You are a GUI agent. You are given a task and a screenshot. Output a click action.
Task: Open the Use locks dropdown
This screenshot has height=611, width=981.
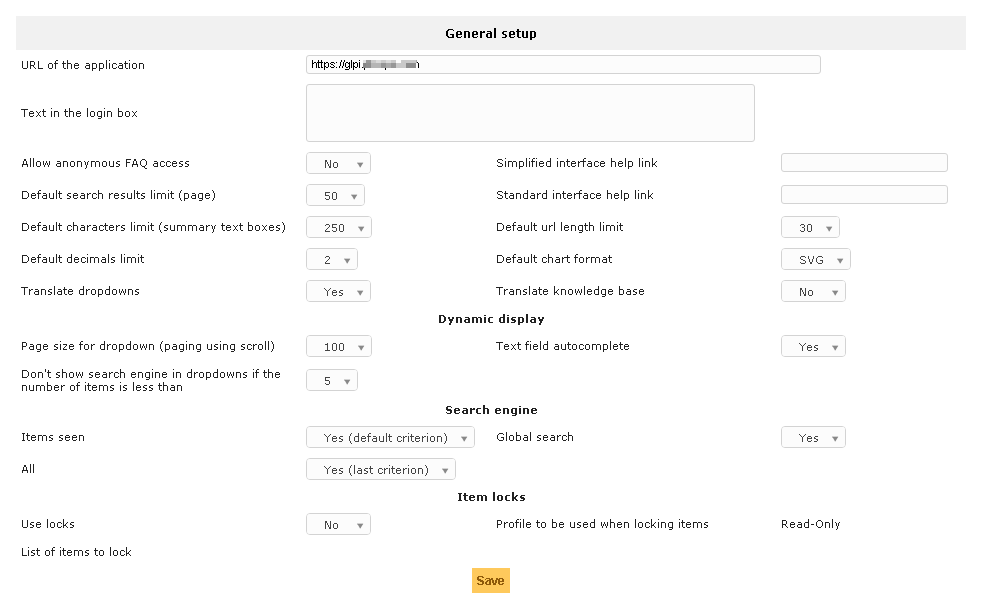click(x=340, y=524)
